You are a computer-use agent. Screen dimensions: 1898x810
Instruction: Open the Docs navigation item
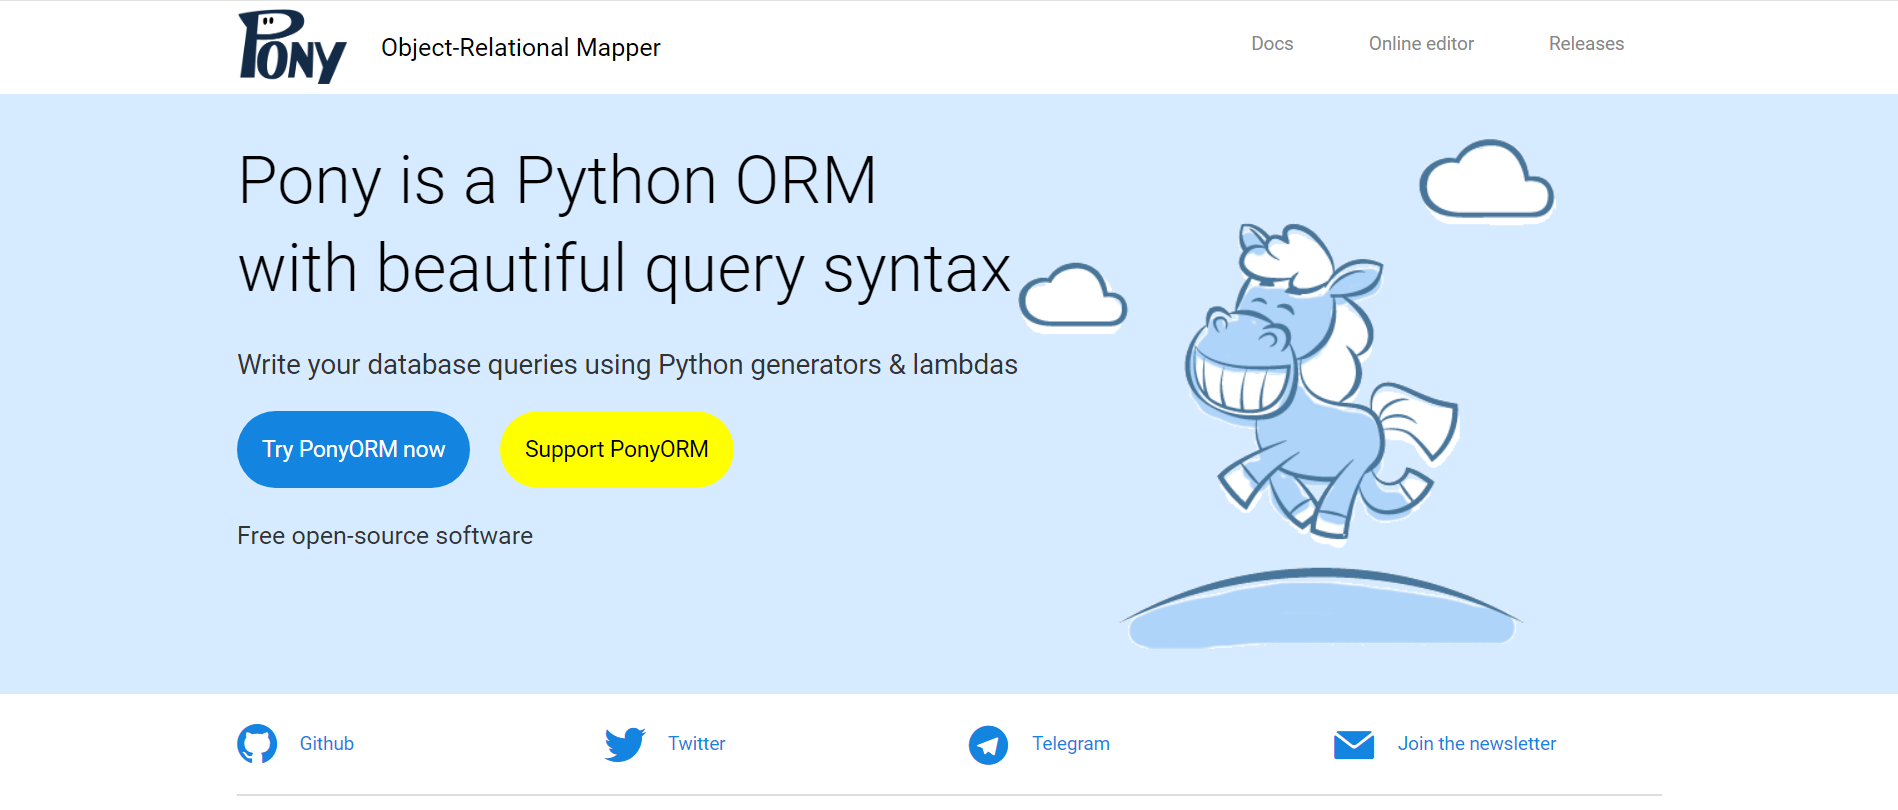click(1272, 44)
